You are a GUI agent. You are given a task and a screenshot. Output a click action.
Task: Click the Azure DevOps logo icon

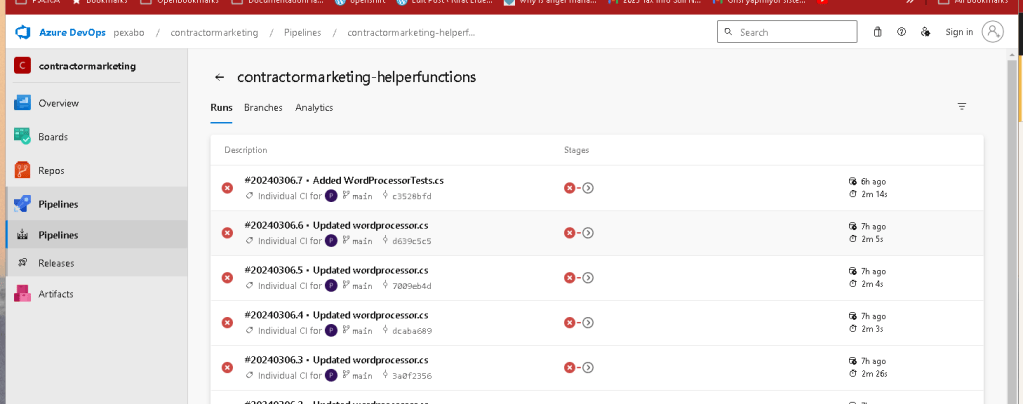23,32
